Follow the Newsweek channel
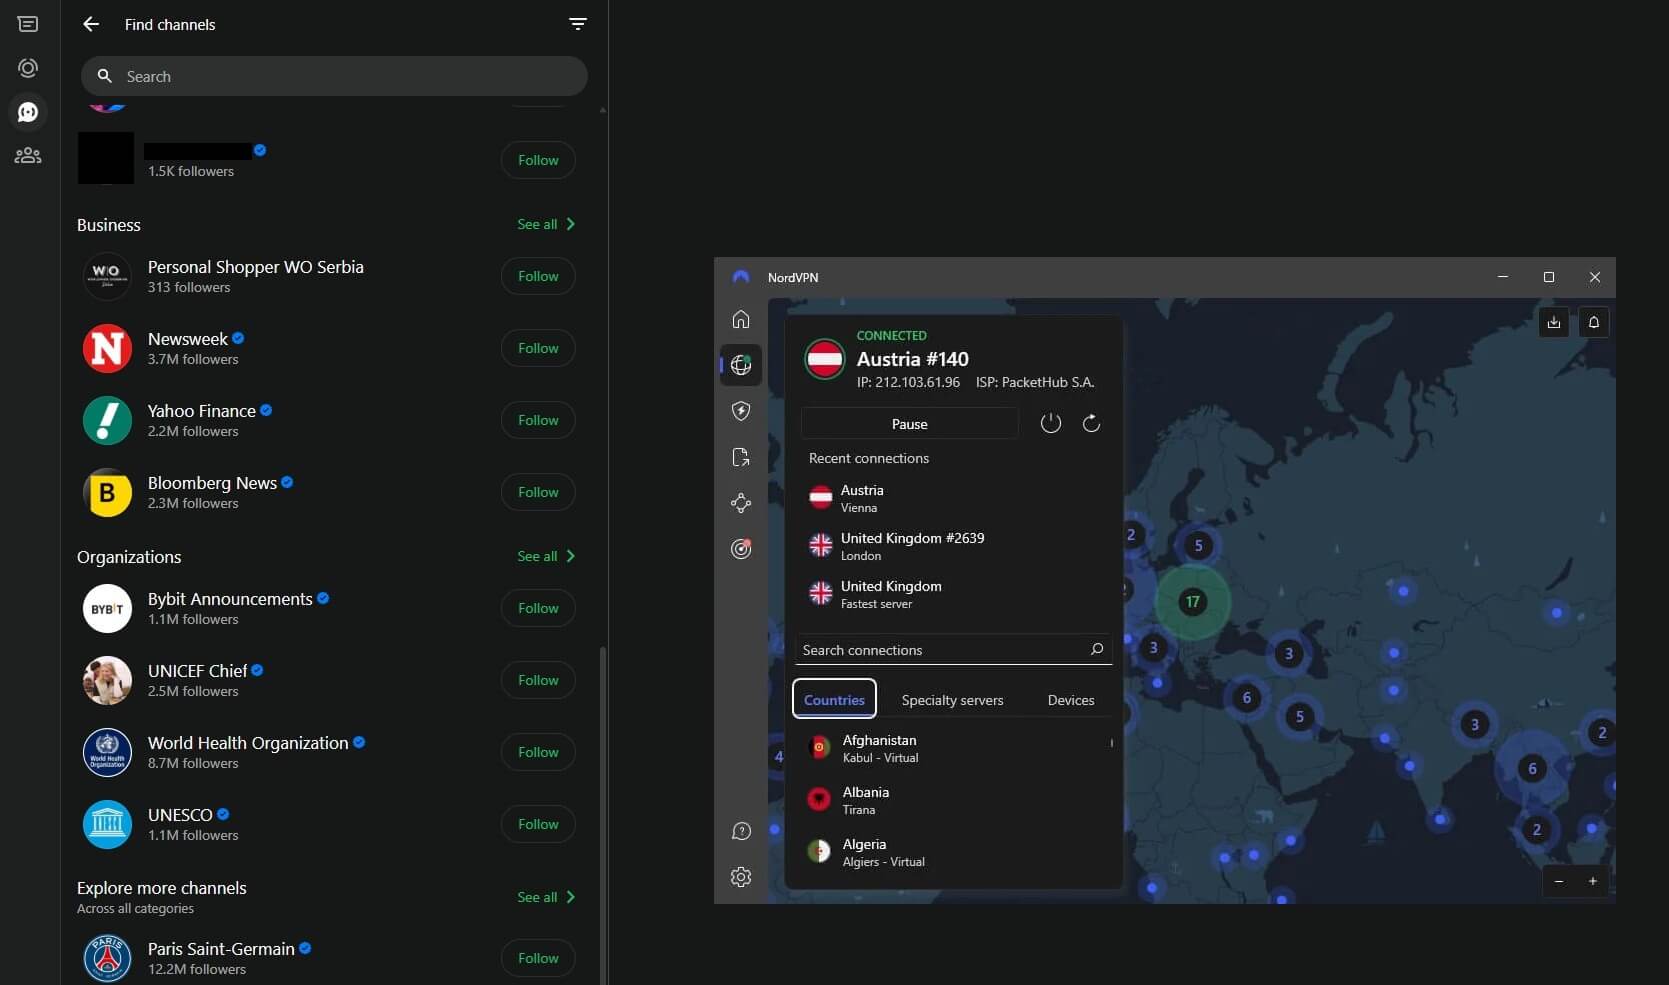The width and height of the screenshot is (1669, 985). (538, 348)
